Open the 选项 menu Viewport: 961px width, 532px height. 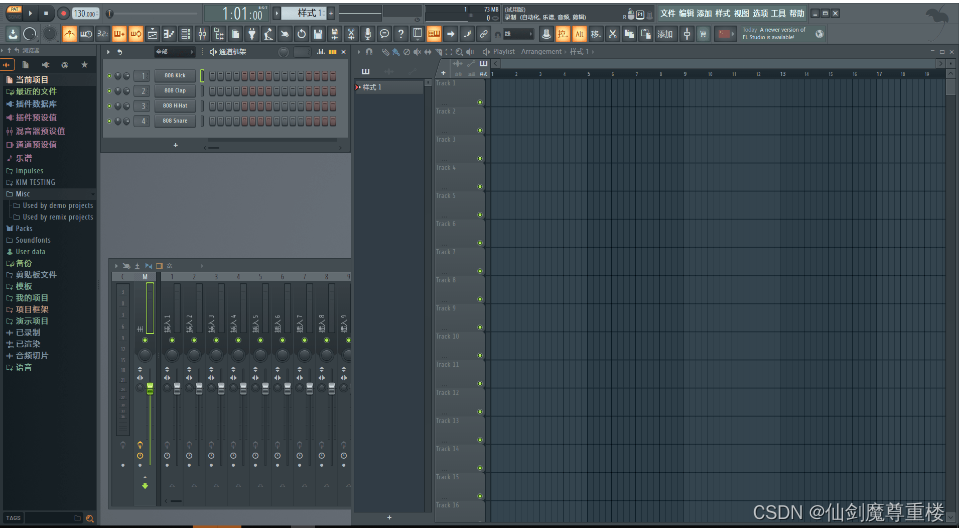(759, 13)
